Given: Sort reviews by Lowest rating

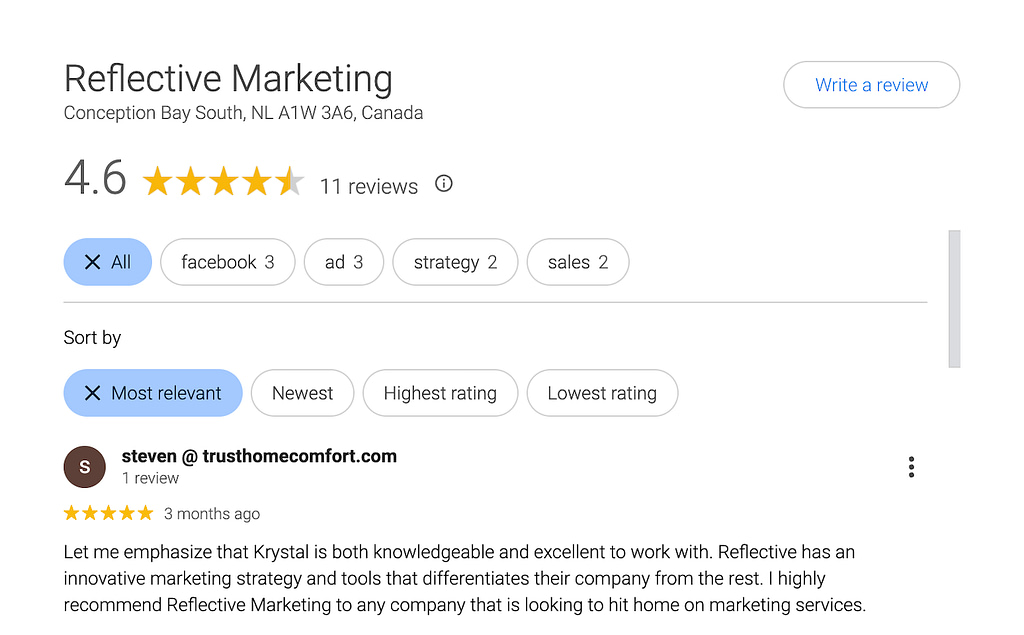Looking at the screenshot, I should pos(602,393).
